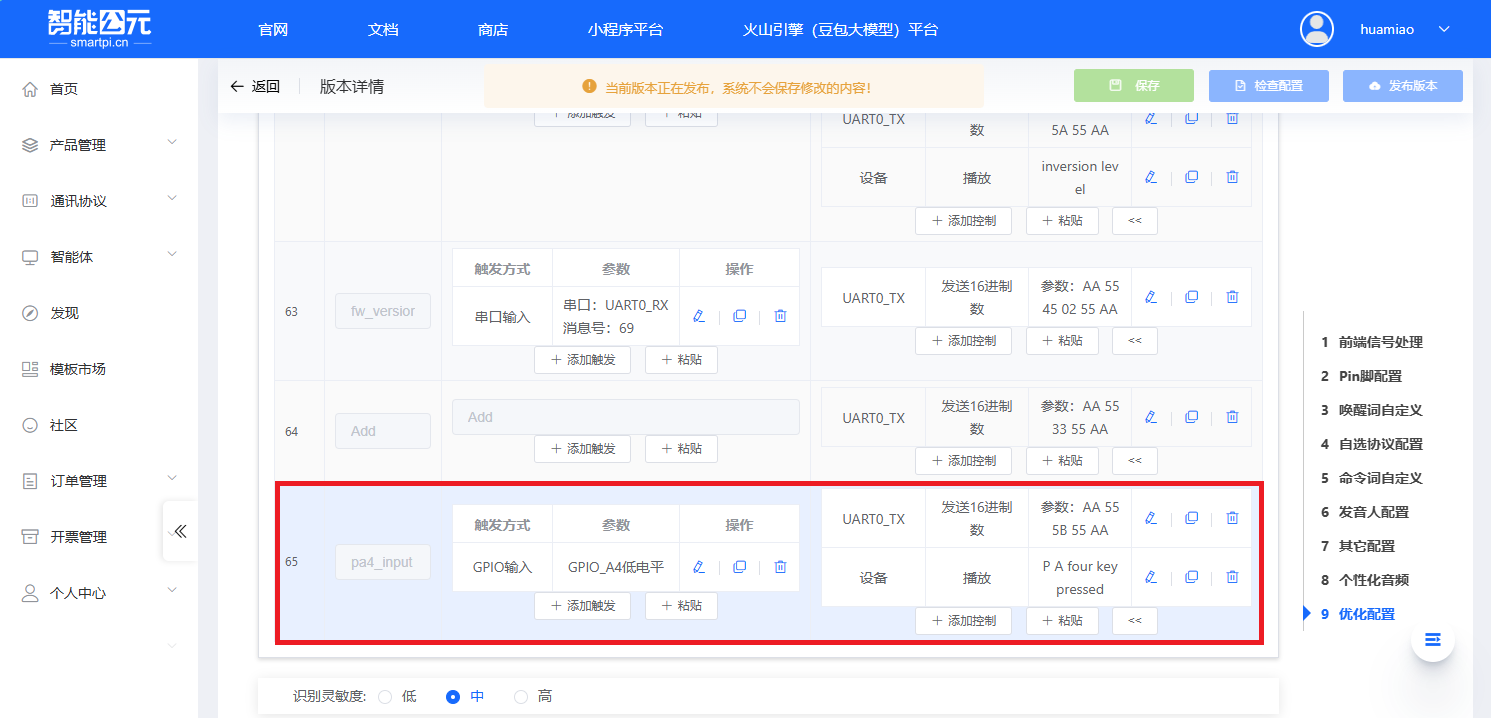1491x718 pixels.
Task: Click the floating menu icon at bottom right
Action: coord(1432,640)
